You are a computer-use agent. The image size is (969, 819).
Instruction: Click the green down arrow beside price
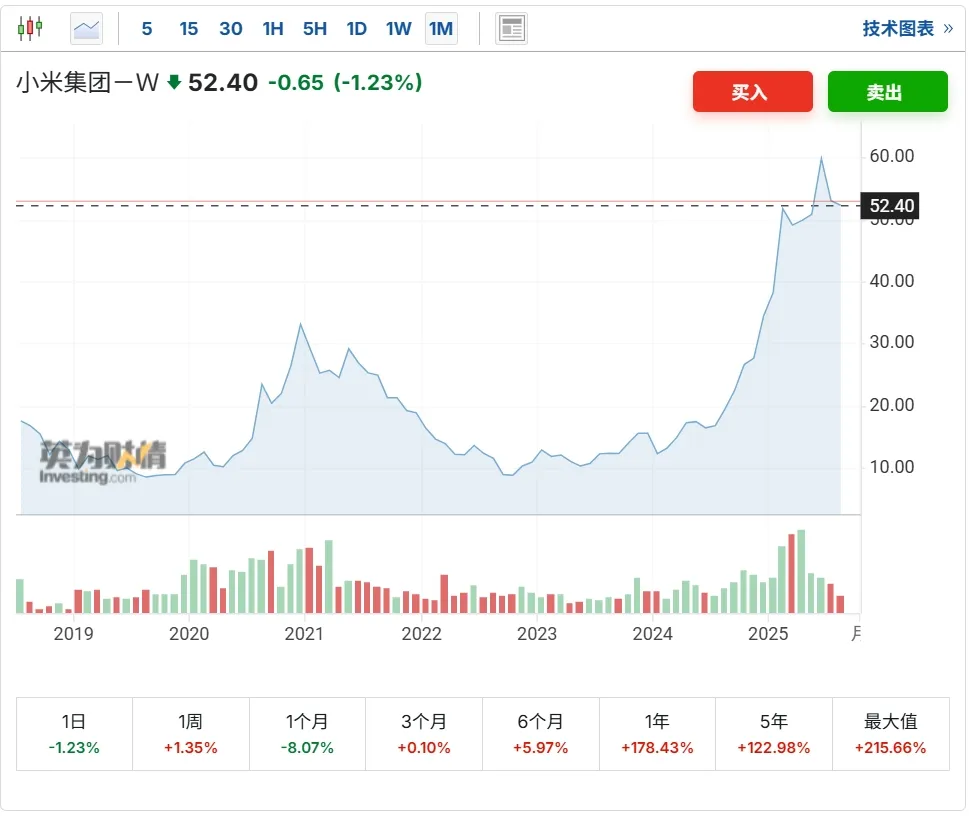(x=174, y=83)
